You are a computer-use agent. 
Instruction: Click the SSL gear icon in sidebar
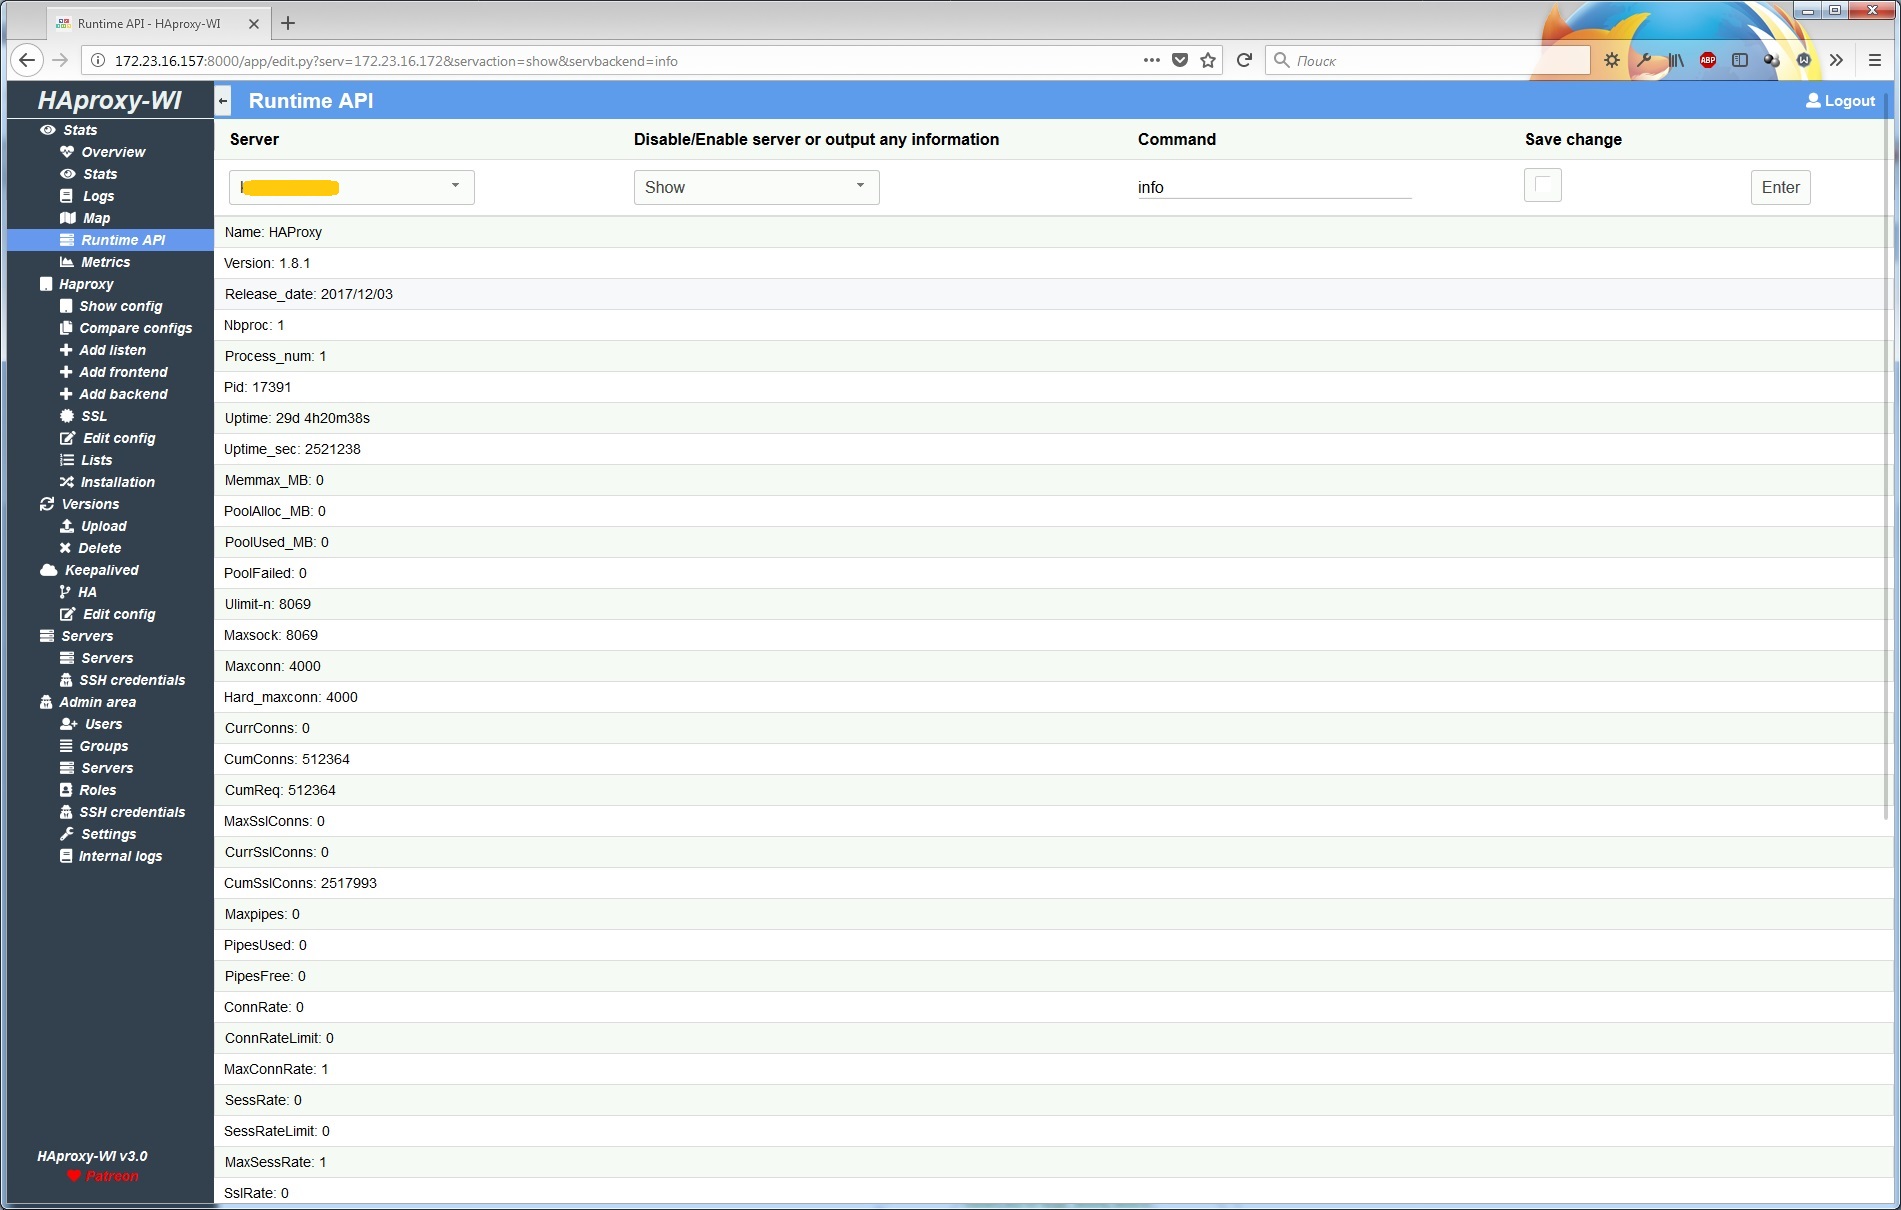pos(67,416)
